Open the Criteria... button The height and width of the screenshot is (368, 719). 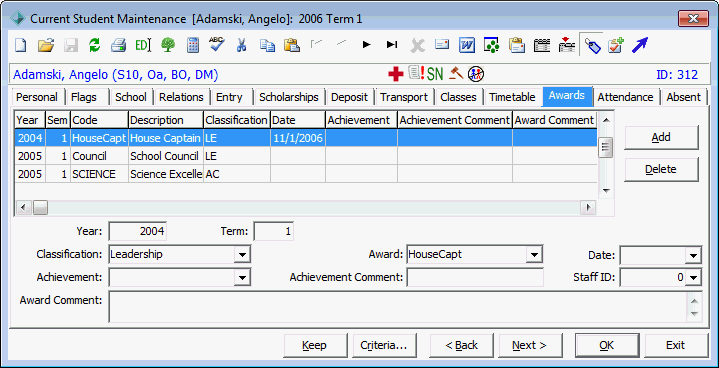(384, 346)
